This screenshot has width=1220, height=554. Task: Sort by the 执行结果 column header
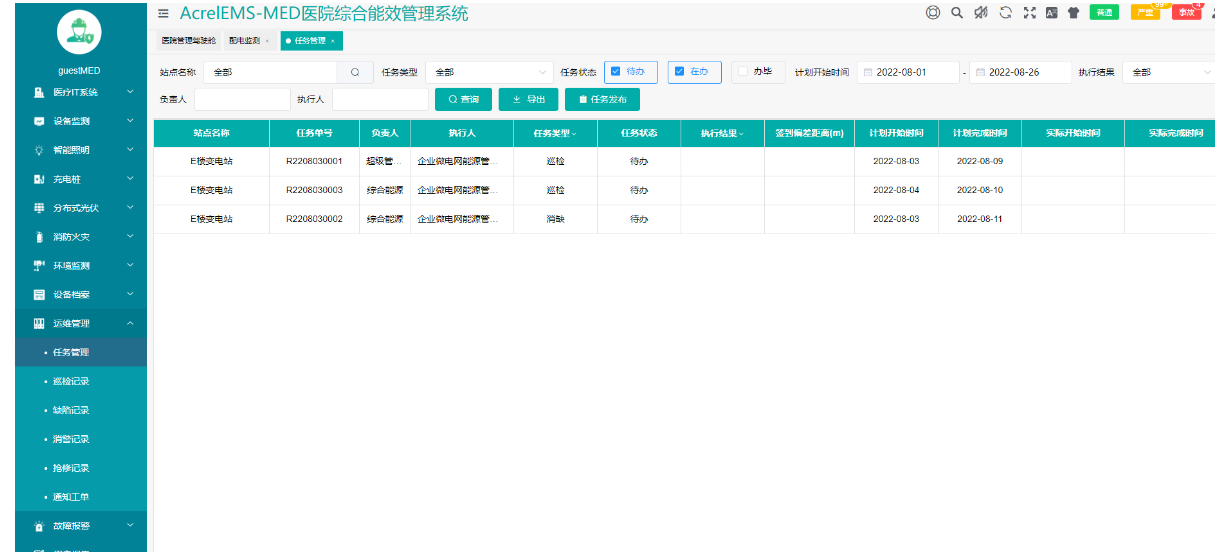722,133
